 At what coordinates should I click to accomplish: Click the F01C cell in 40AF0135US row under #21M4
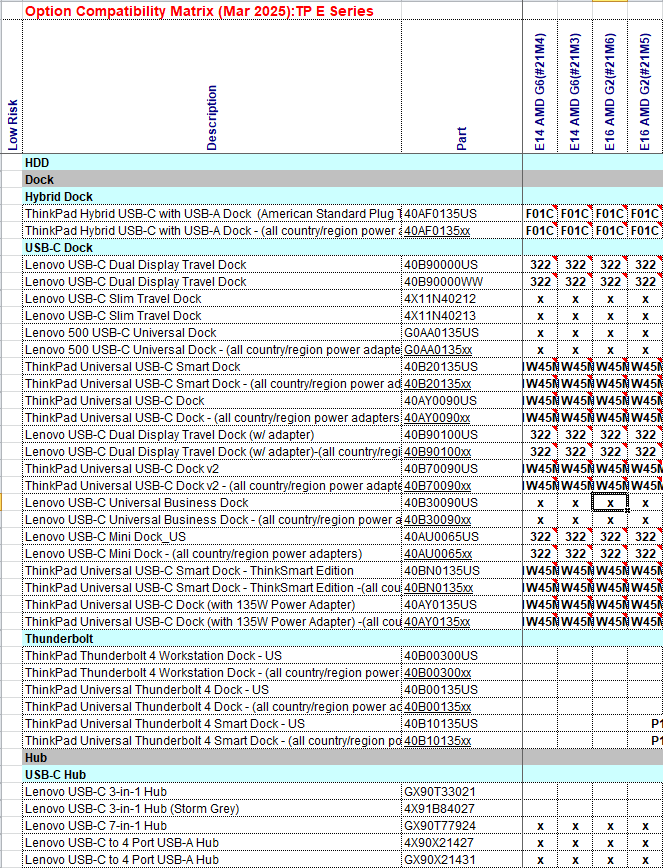pyautogui.click(x=540, y=214)
